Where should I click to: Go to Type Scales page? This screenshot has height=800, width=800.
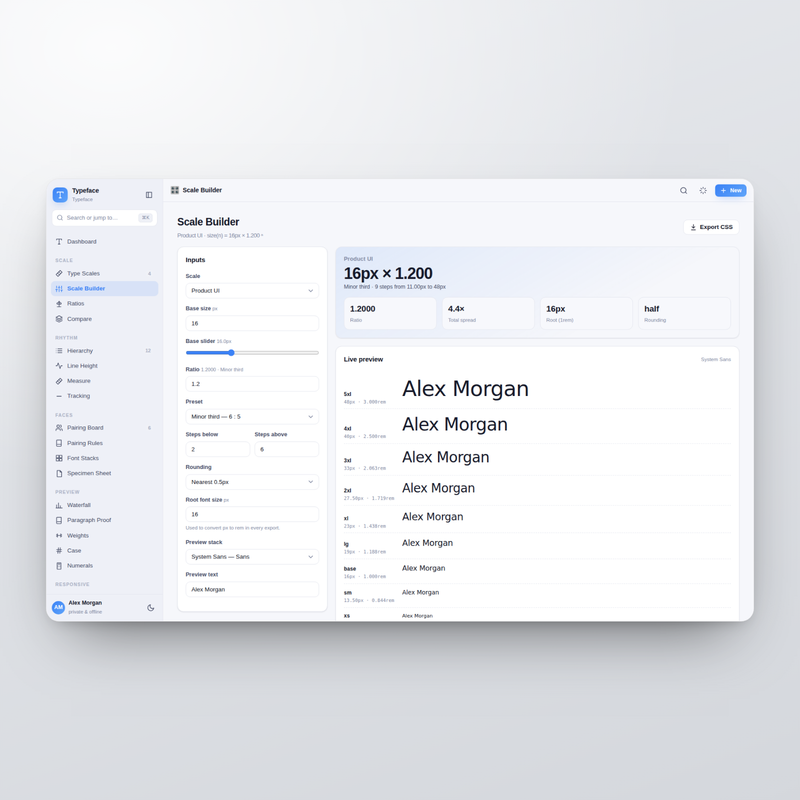pos(105,273)
